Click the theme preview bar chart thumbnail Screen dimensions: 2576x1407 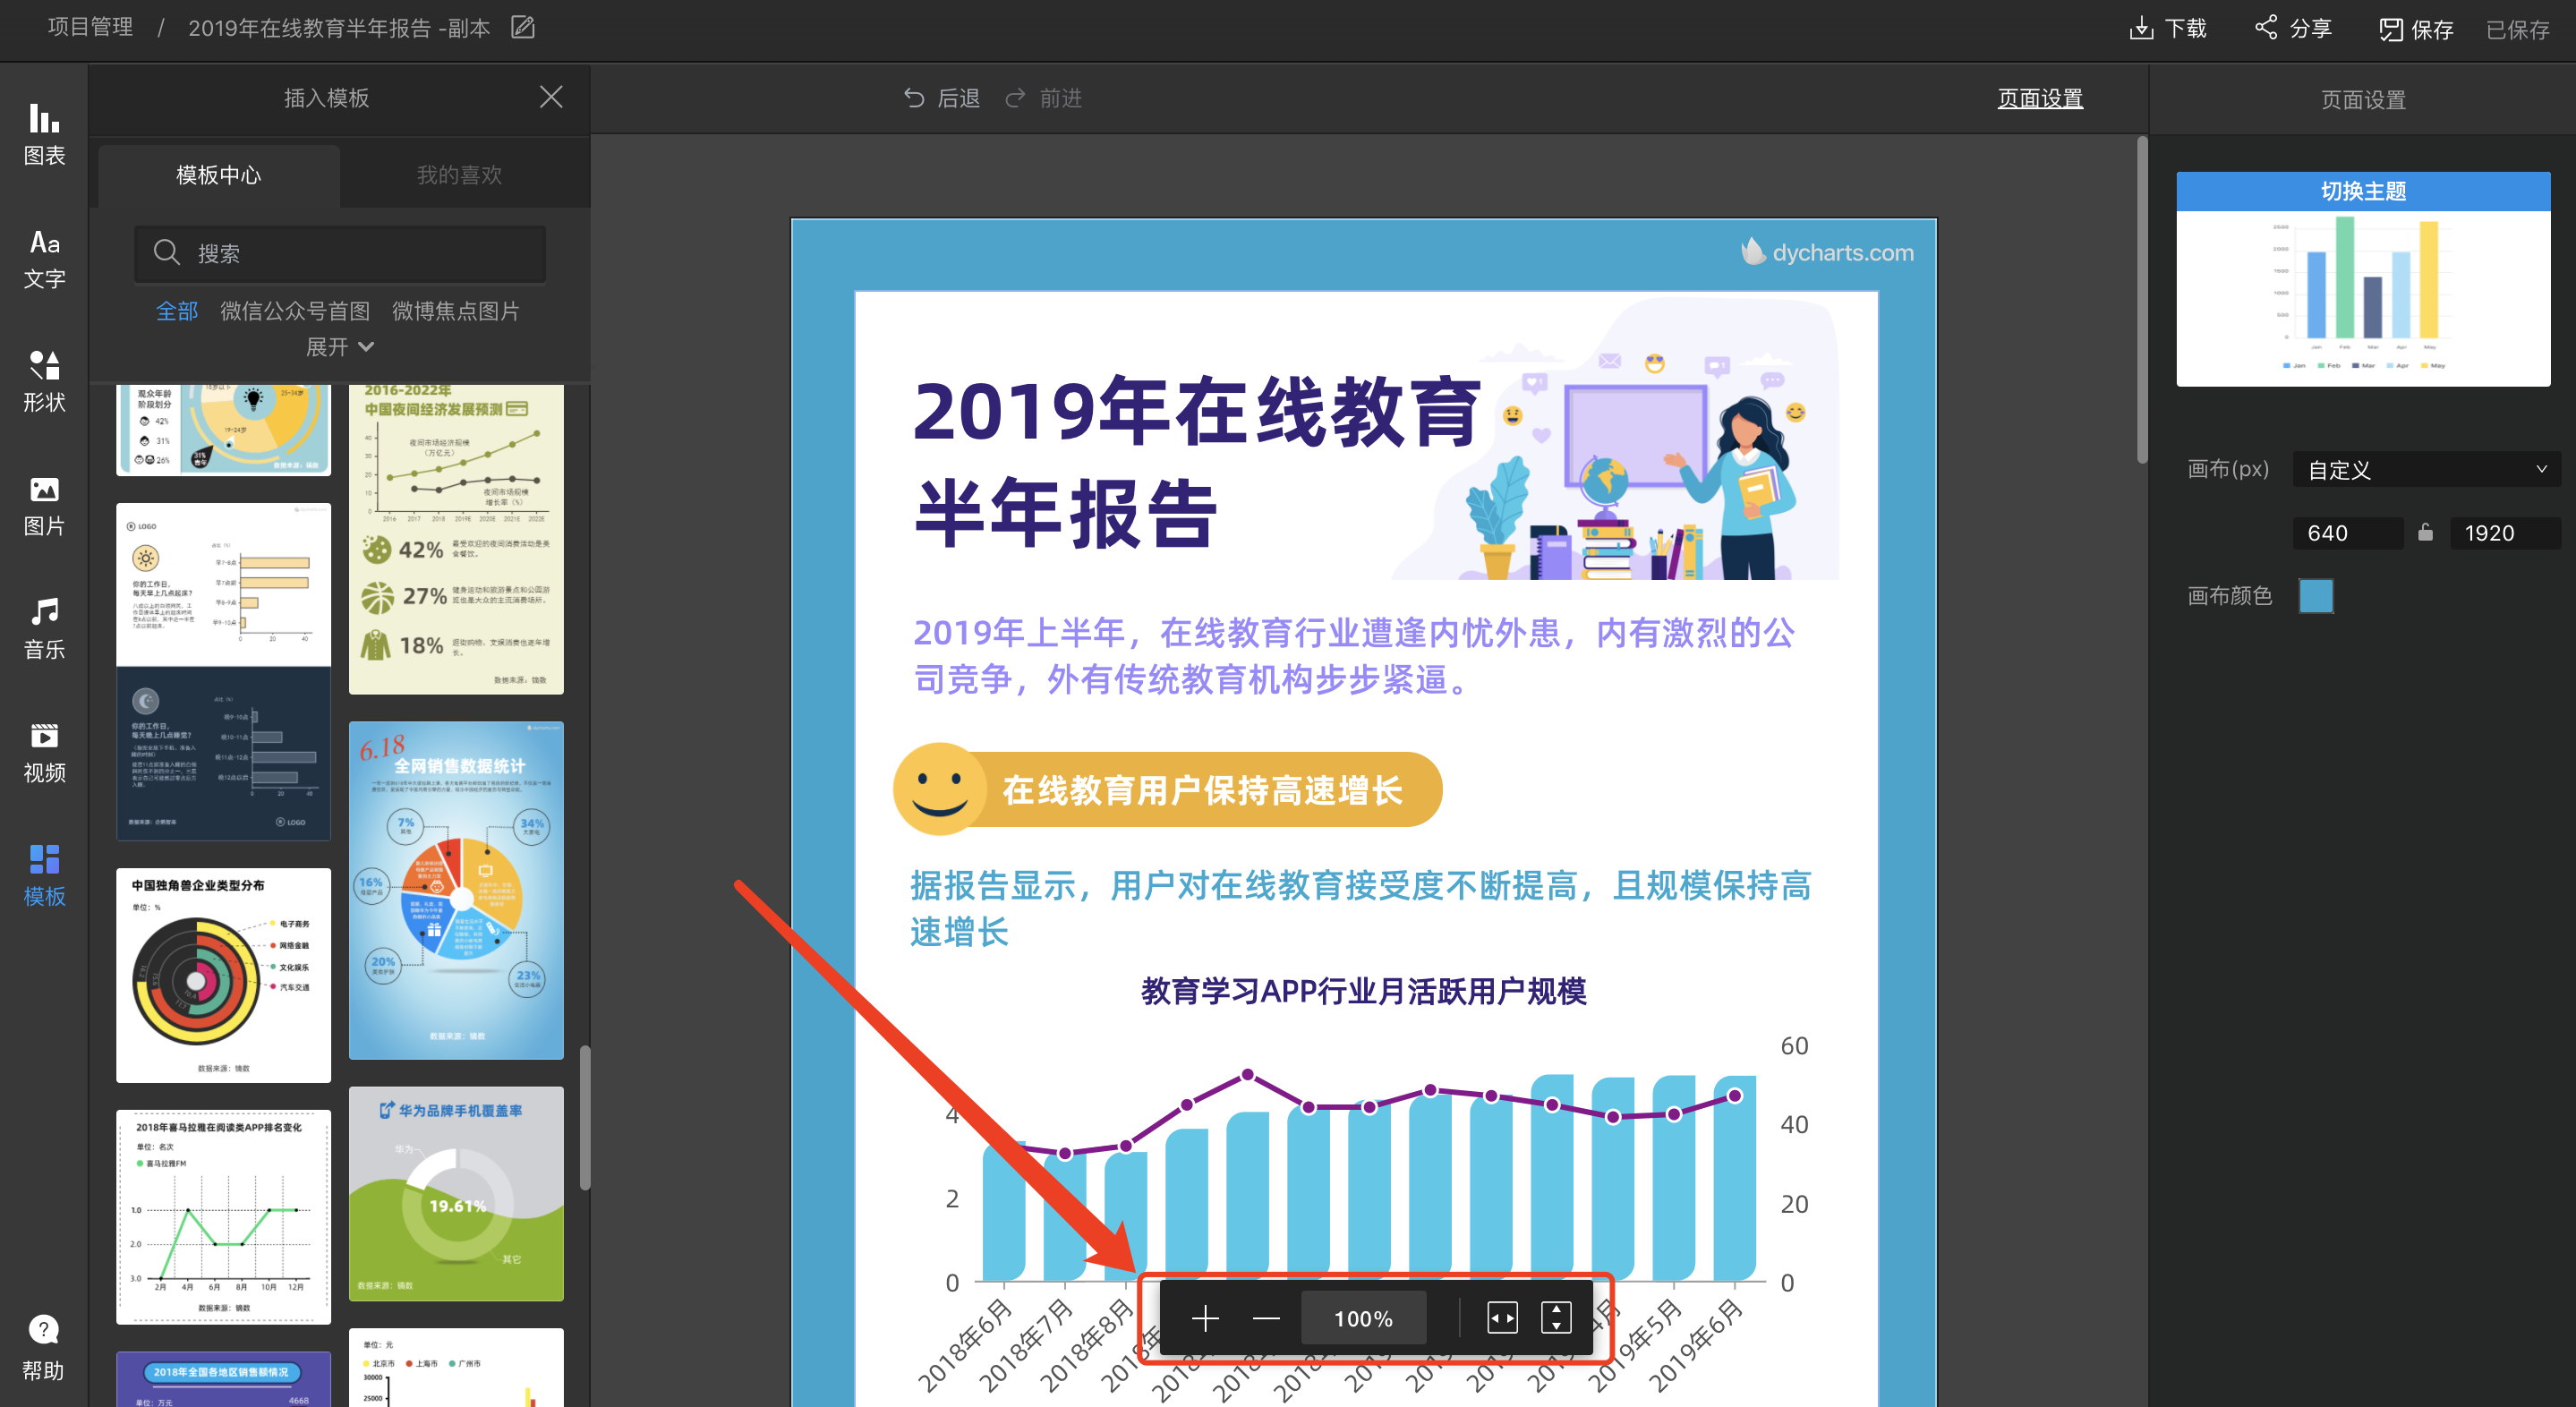(2363, 297)
